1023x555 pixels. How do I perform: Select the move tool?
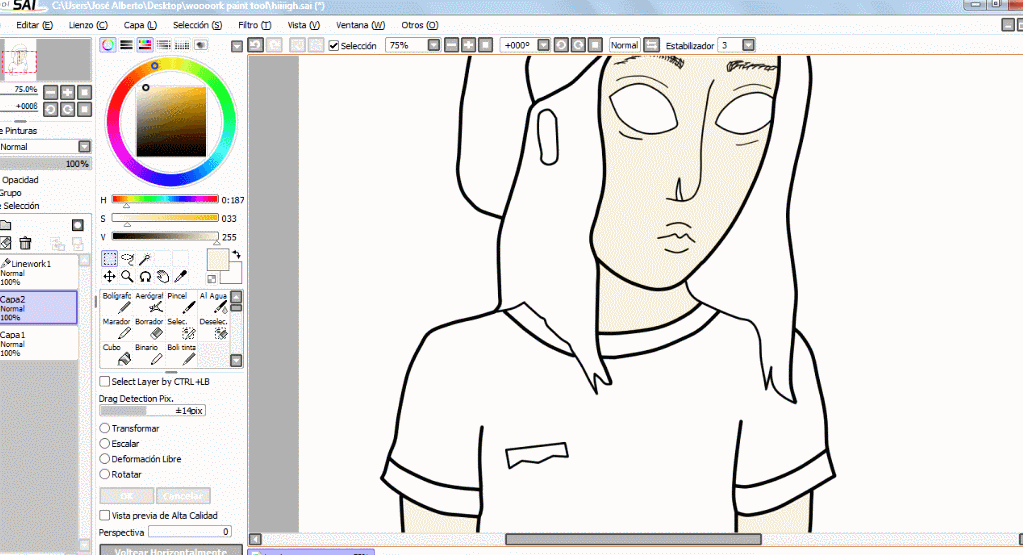pos(109,277)
